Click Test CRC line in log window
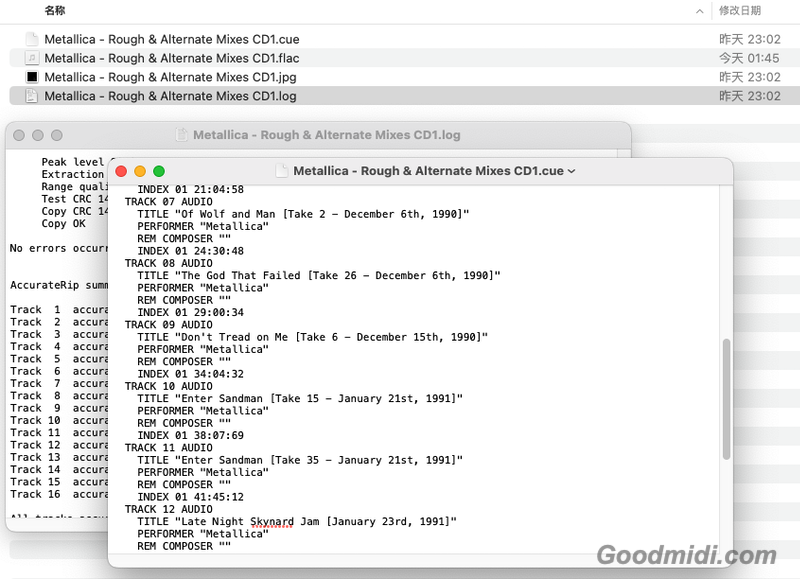800x579 pixels. click(x=74, y=199)
